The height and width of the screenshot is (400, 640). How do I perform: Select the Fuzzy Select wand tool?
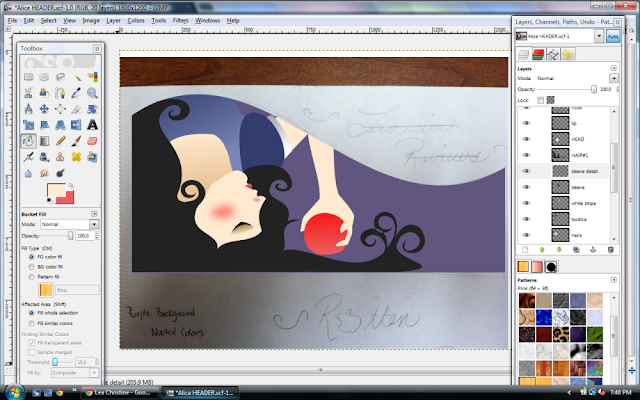tap(76, 77)
